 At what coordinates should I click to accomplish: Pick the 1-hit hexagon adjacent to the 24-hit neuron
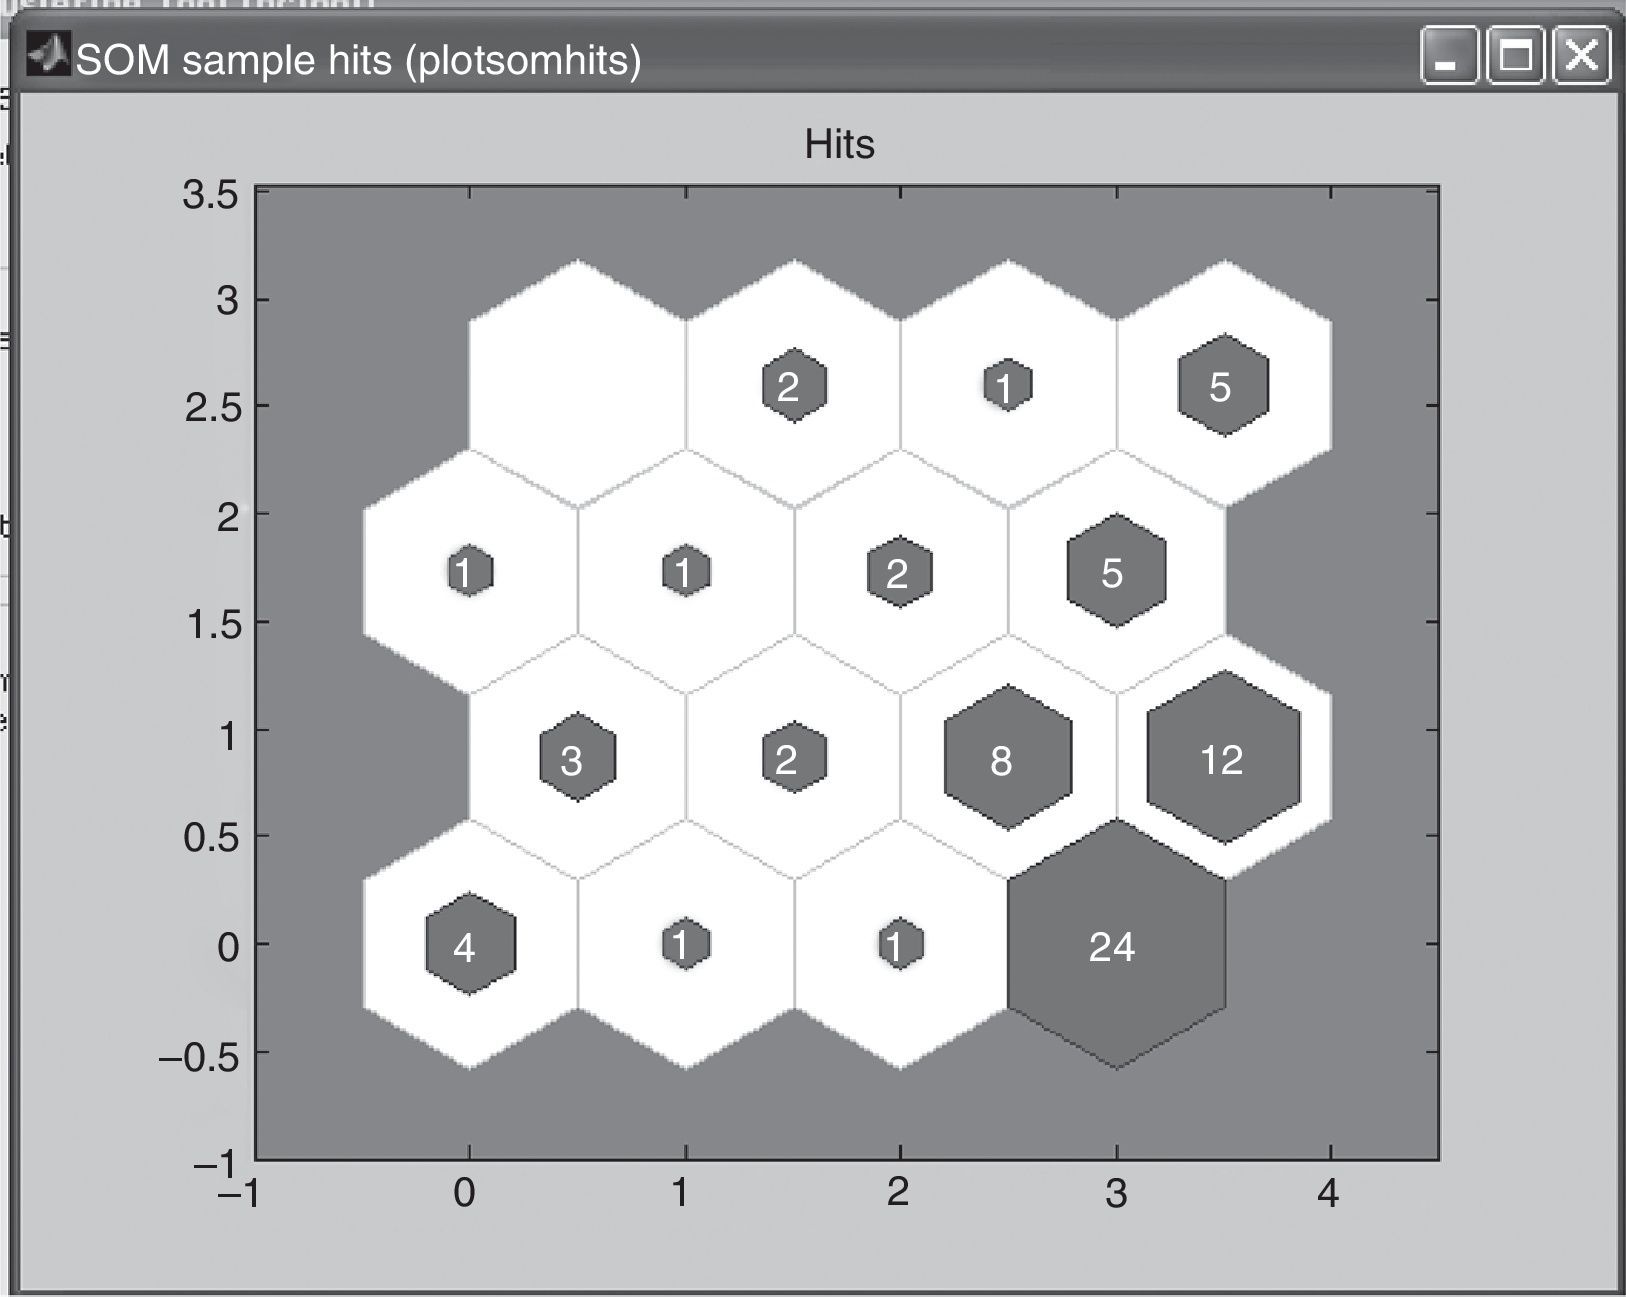pyautogui.click(x=900, y=944)
